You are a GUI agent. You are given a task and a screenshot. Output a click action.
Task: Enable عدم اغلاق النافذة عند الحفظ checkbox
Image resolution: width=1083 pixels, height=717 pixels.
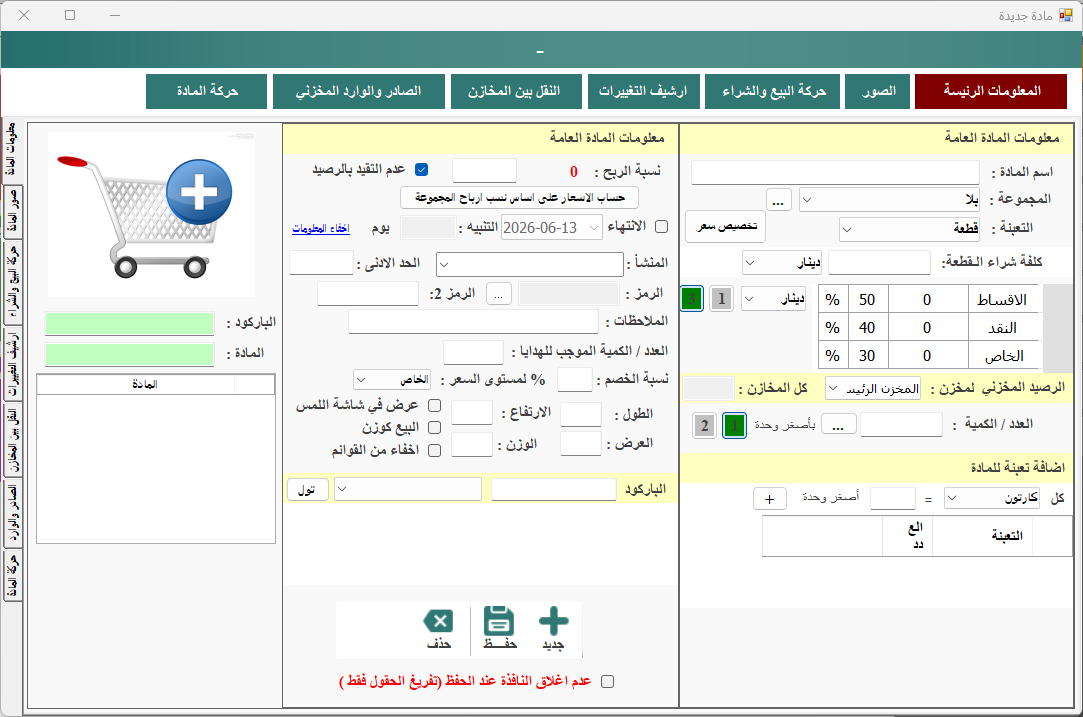(607, 681)
